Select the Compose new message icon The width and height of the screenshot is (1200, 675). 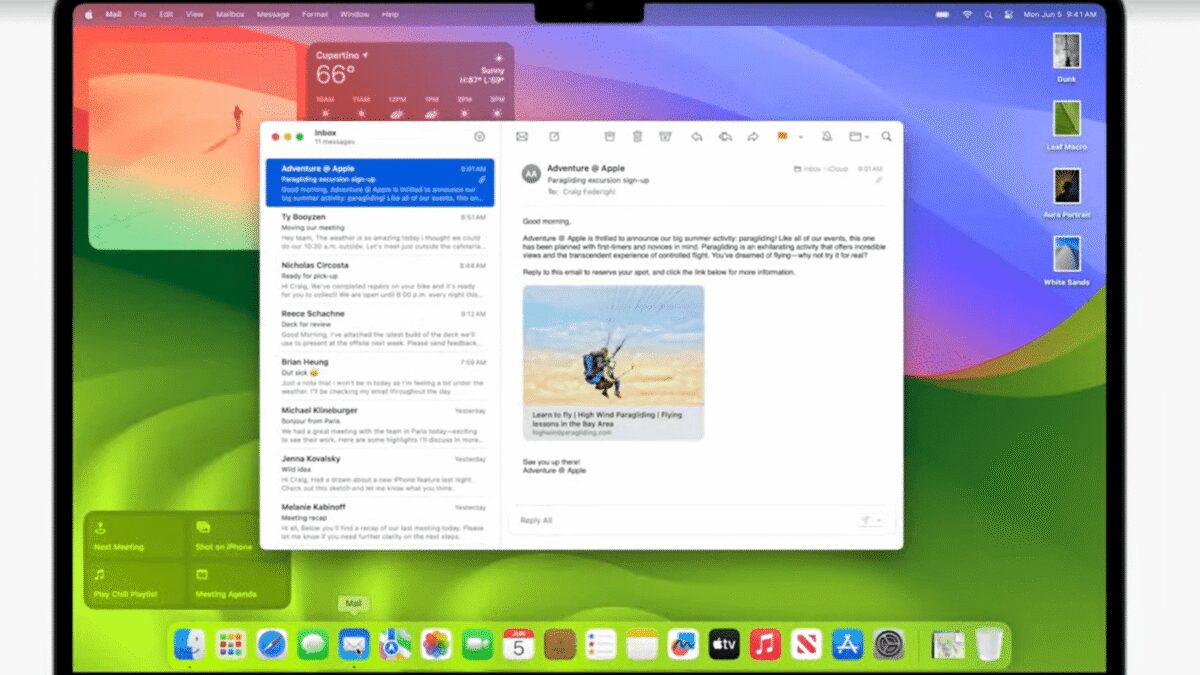555,137
